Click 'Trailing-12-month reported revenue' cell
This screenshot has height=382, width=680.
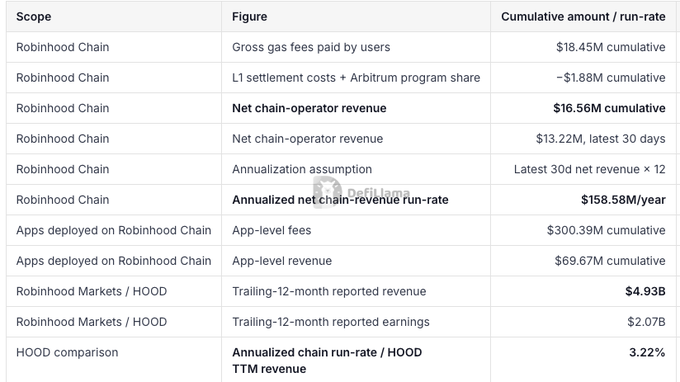pyautogui.click(x=329, y=291)
